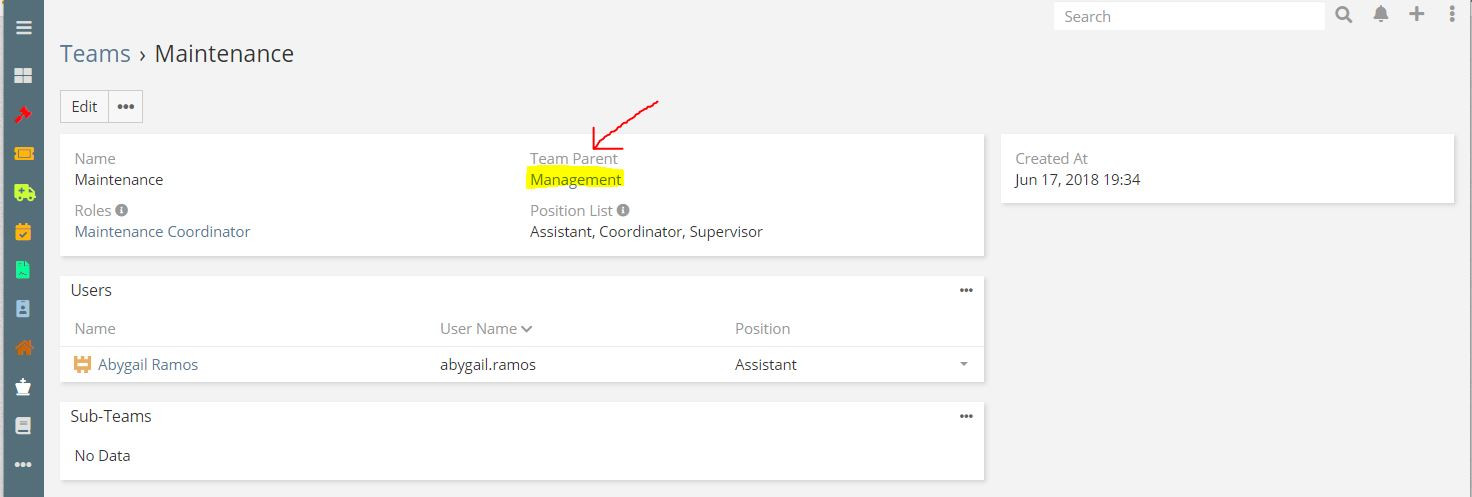Open the Edit button's more-actions dropdown
1472x497 pixels.
[125, 107]
